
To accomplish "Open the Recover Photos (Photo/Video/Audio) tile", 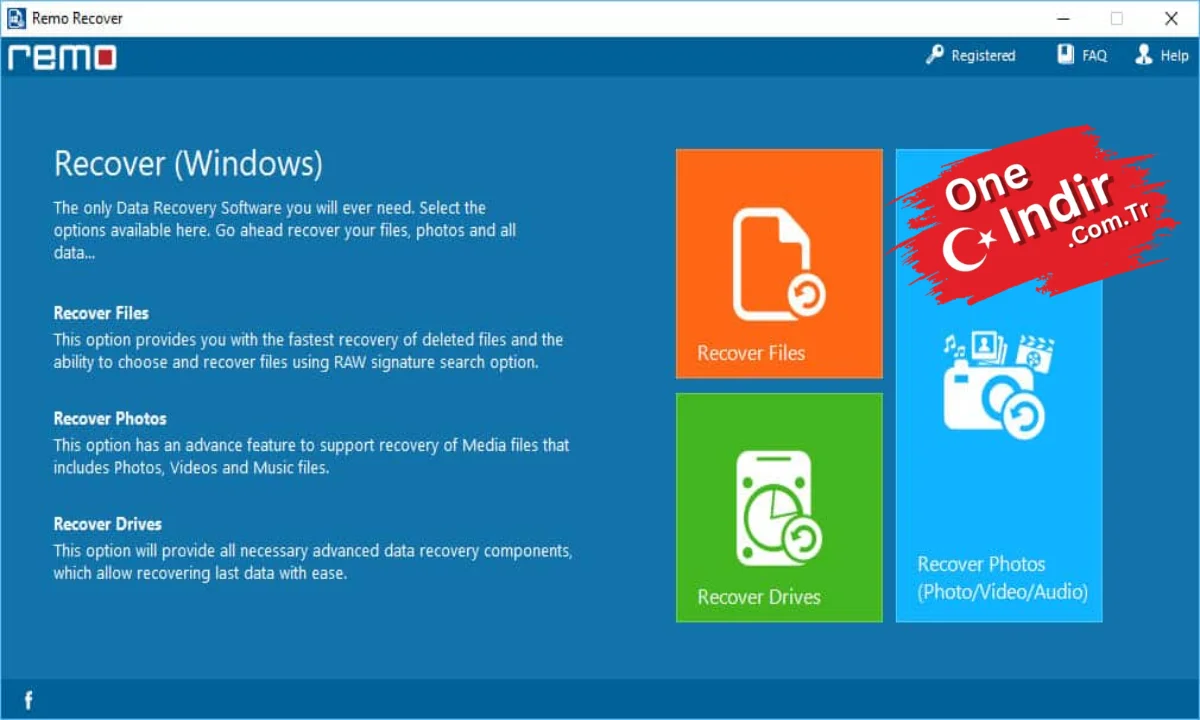I will 999,385.
